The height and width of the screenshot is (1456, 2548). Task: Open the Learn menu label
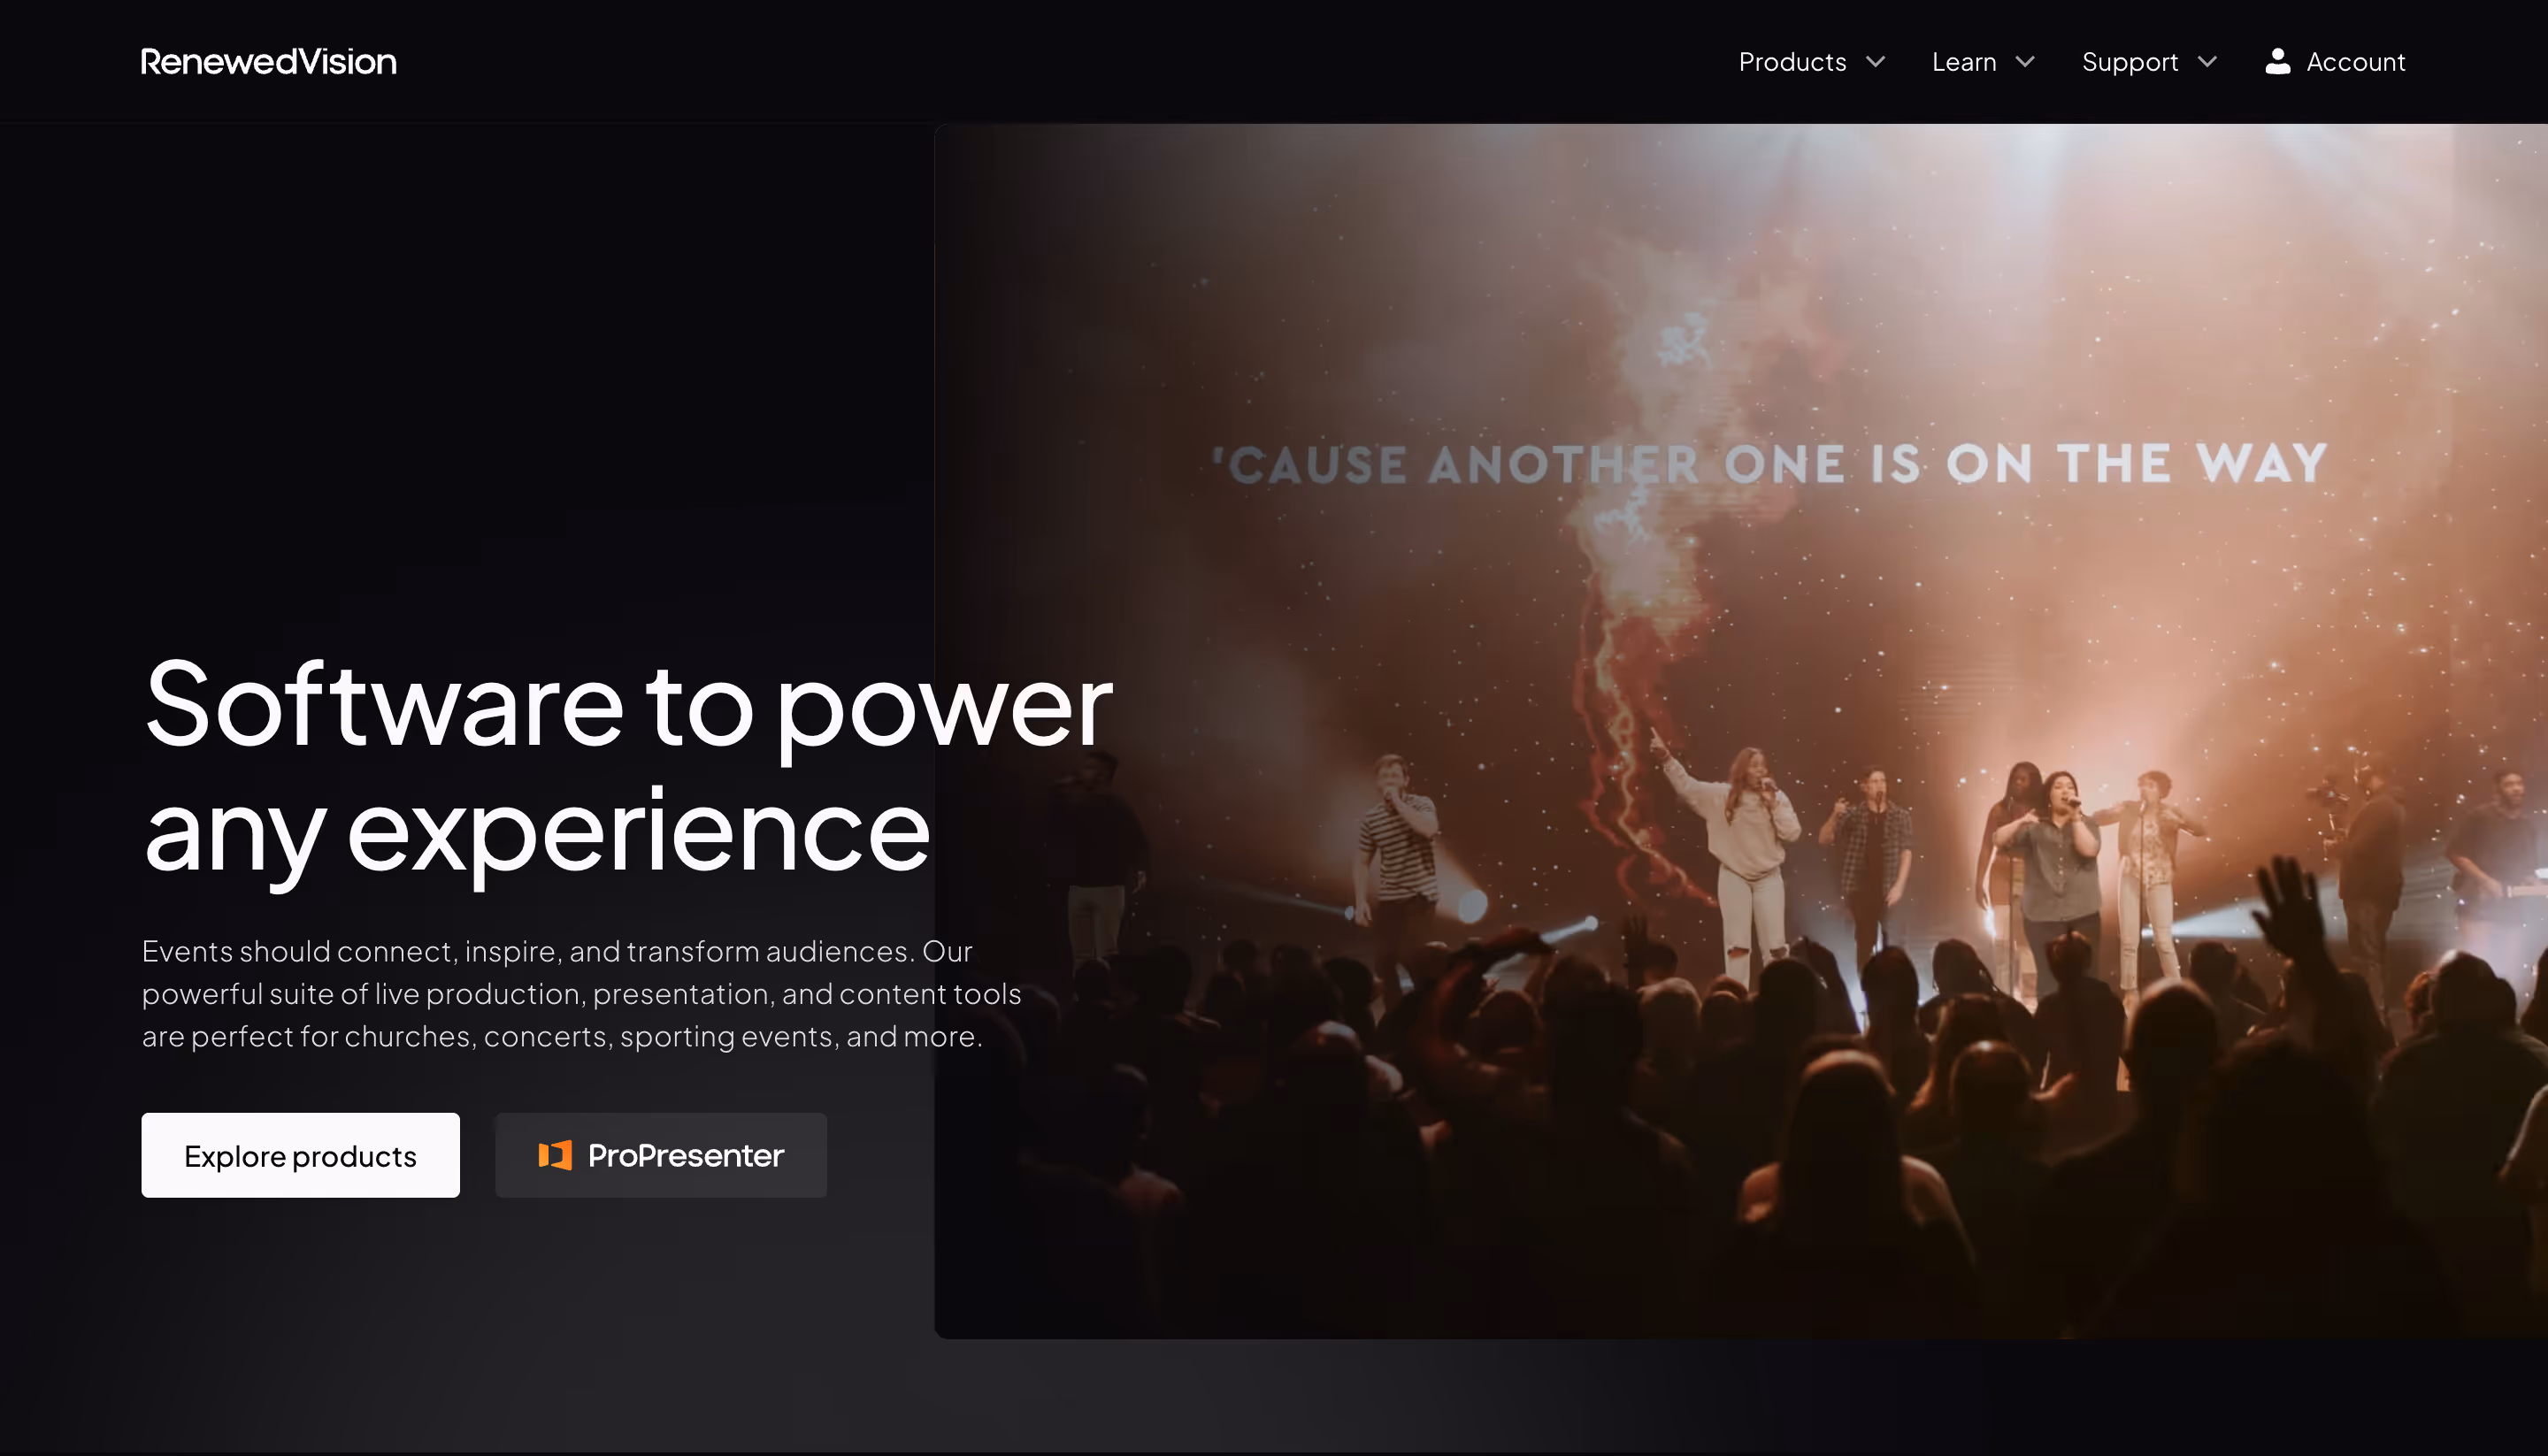[1964, 62]
